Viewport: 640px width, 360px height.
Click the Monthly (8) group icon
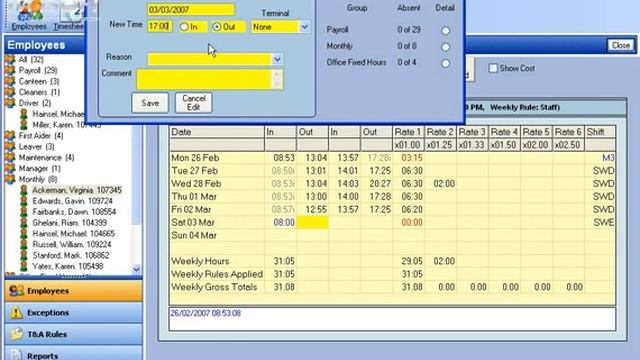[x=10, y=179]
